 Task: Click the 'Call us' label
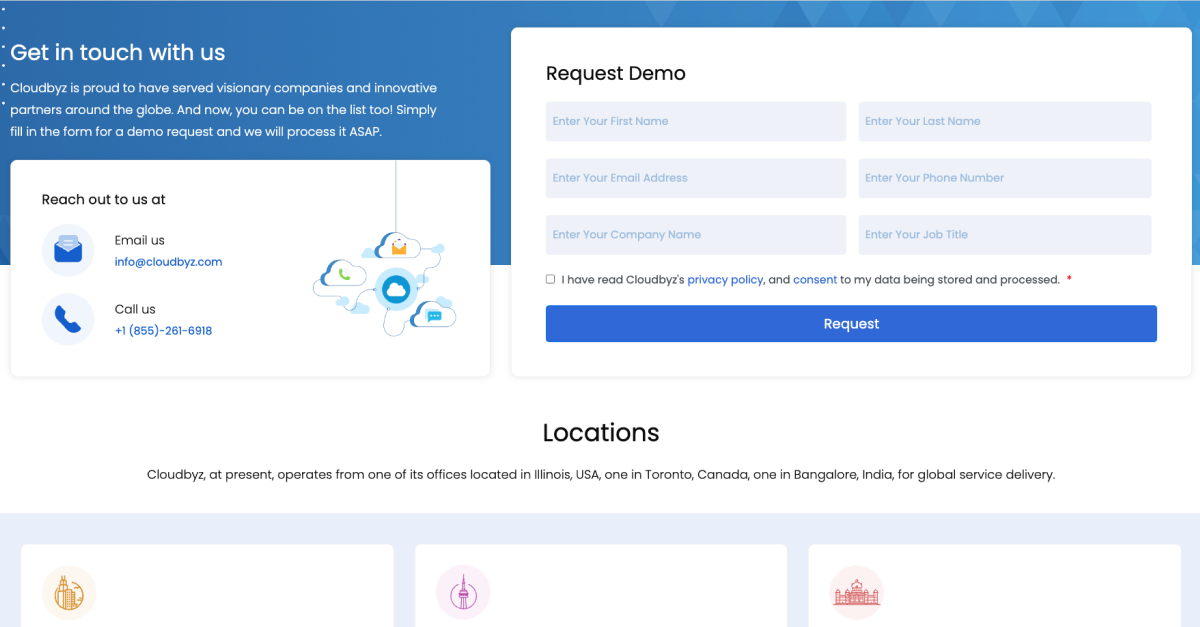click(135, 309)
